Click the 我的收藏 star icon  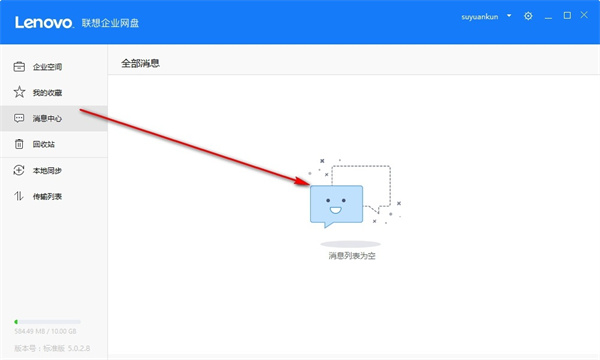pyautogui.click(x=19, y=92)
